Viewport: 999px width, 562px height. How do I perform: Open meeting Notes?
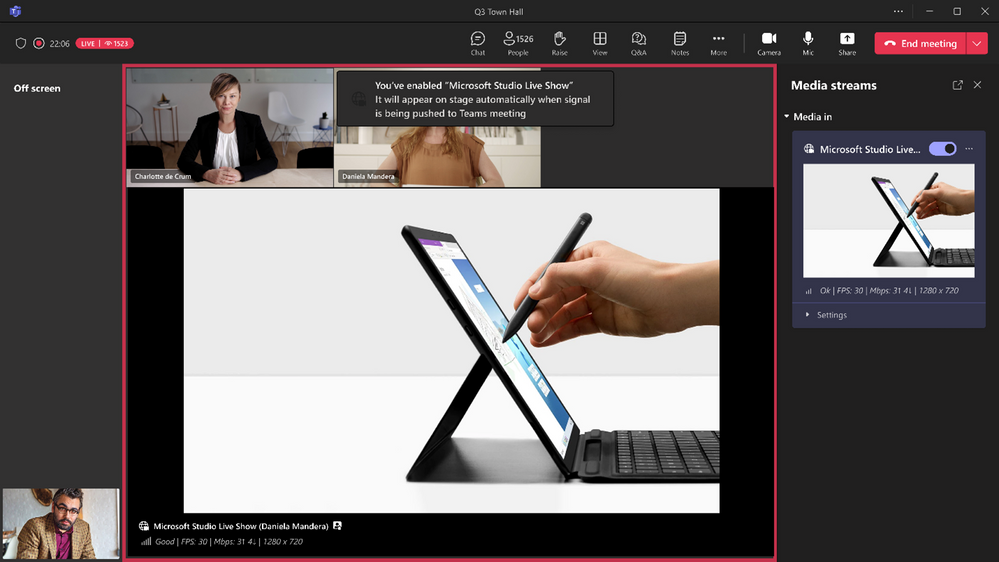680,43
